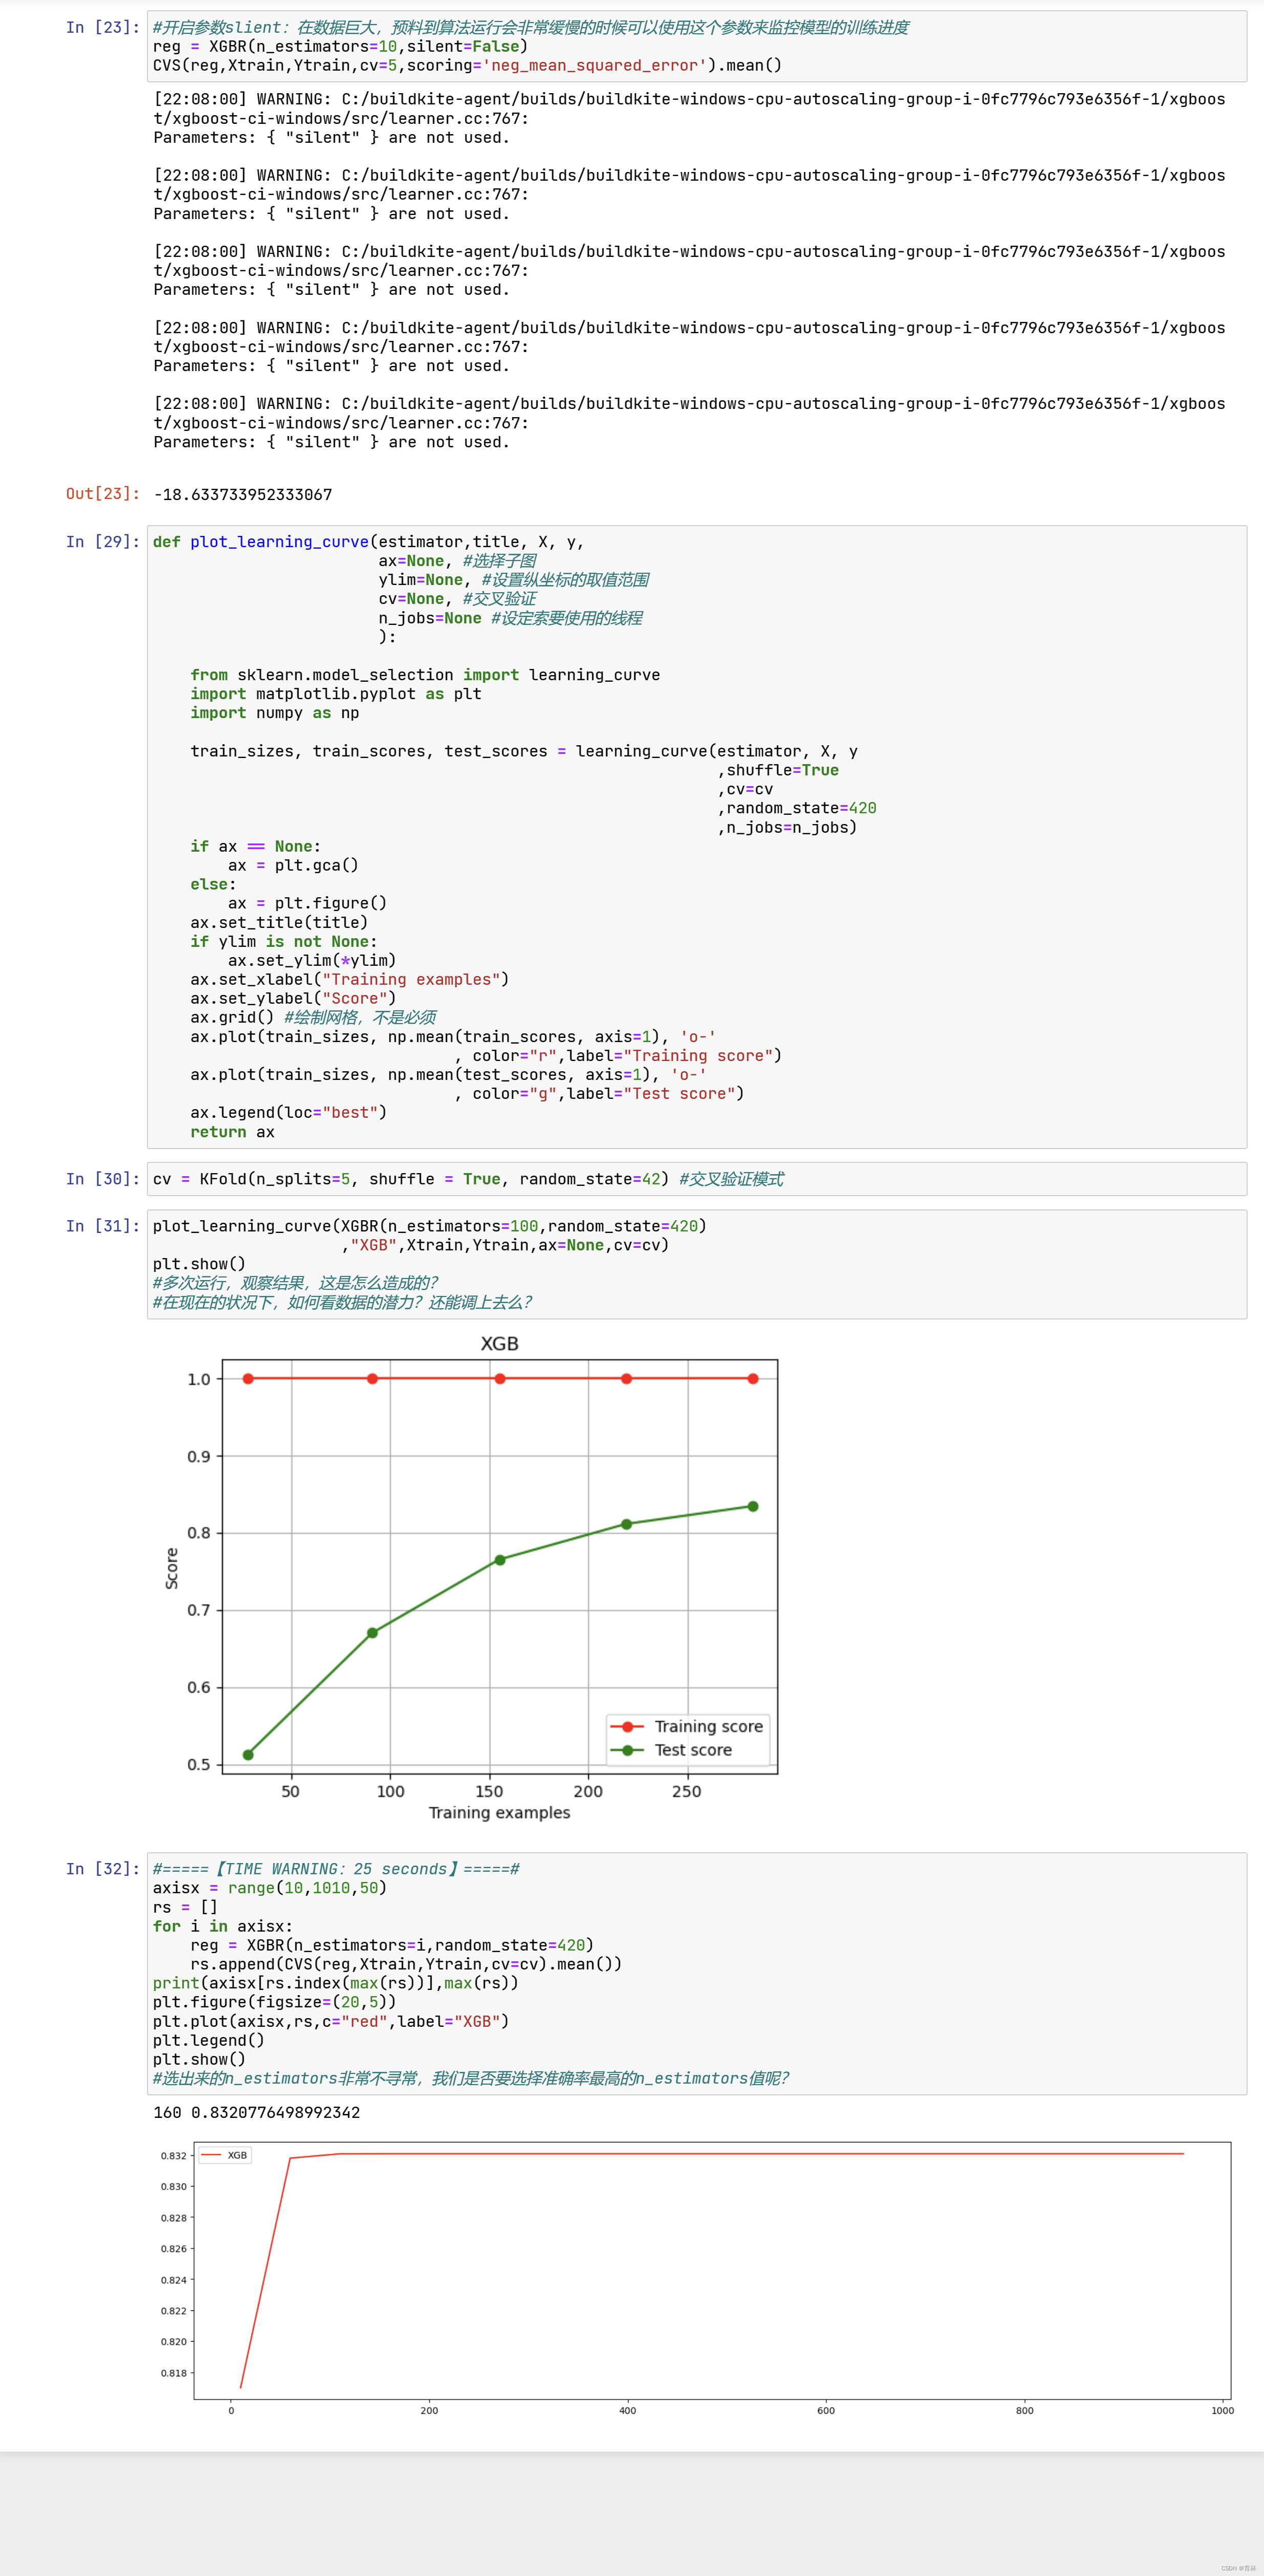This screenshot has height=2576, width=1264.
Task: Click the output text 160 0.8320776498992342
Action: 257,2113
